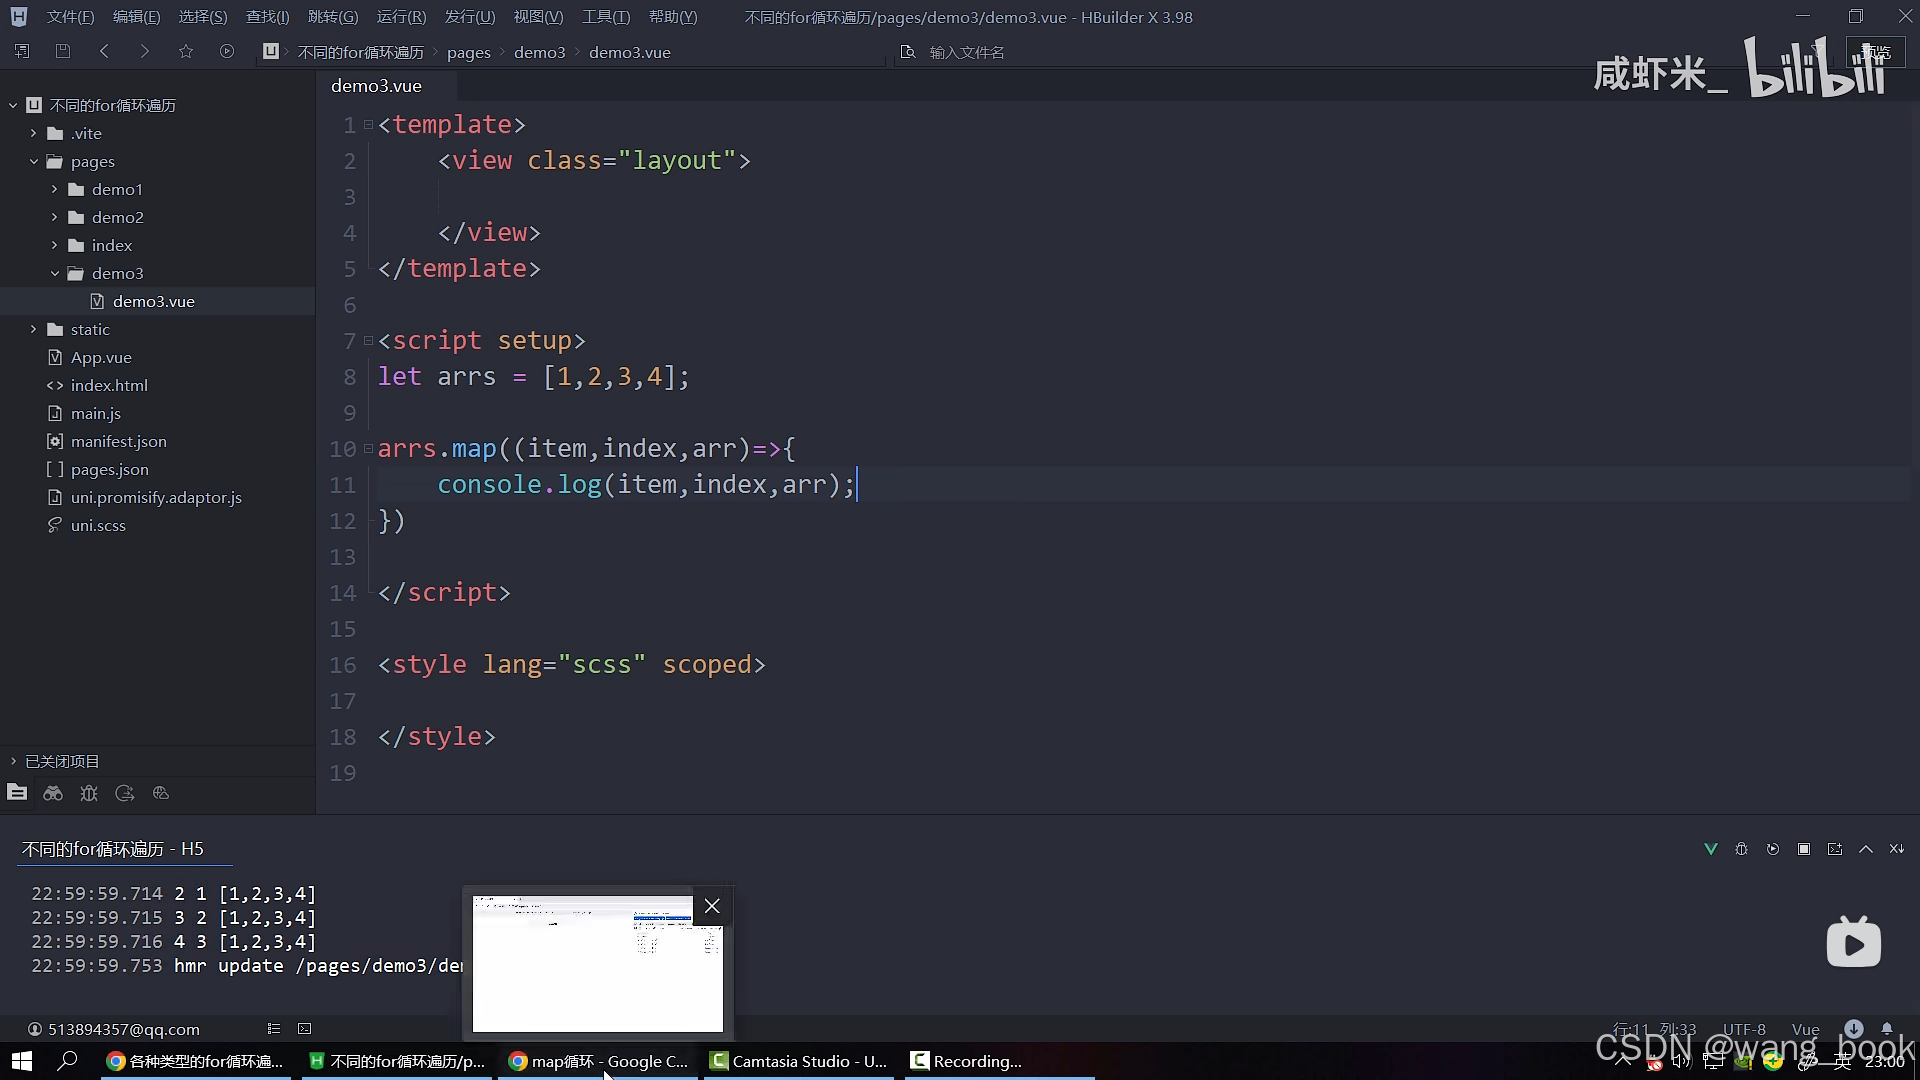Expand the demo1 folder
The height and width of the screenshot is (1080, 1920).
[54, 189]
